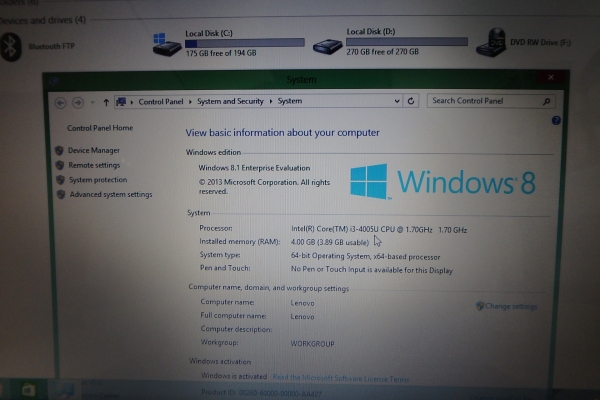The width and height of the screenshot is (600, 400).
Task: Click the Computer name value Lenovo
Action: pos(302,303)
